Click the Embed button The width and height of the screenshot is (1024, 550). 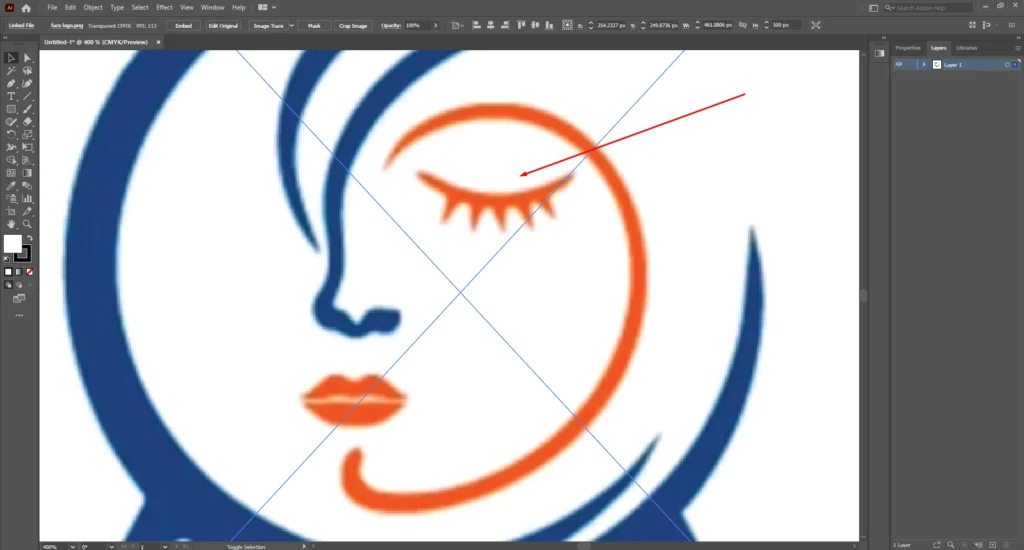pos(184,25)
